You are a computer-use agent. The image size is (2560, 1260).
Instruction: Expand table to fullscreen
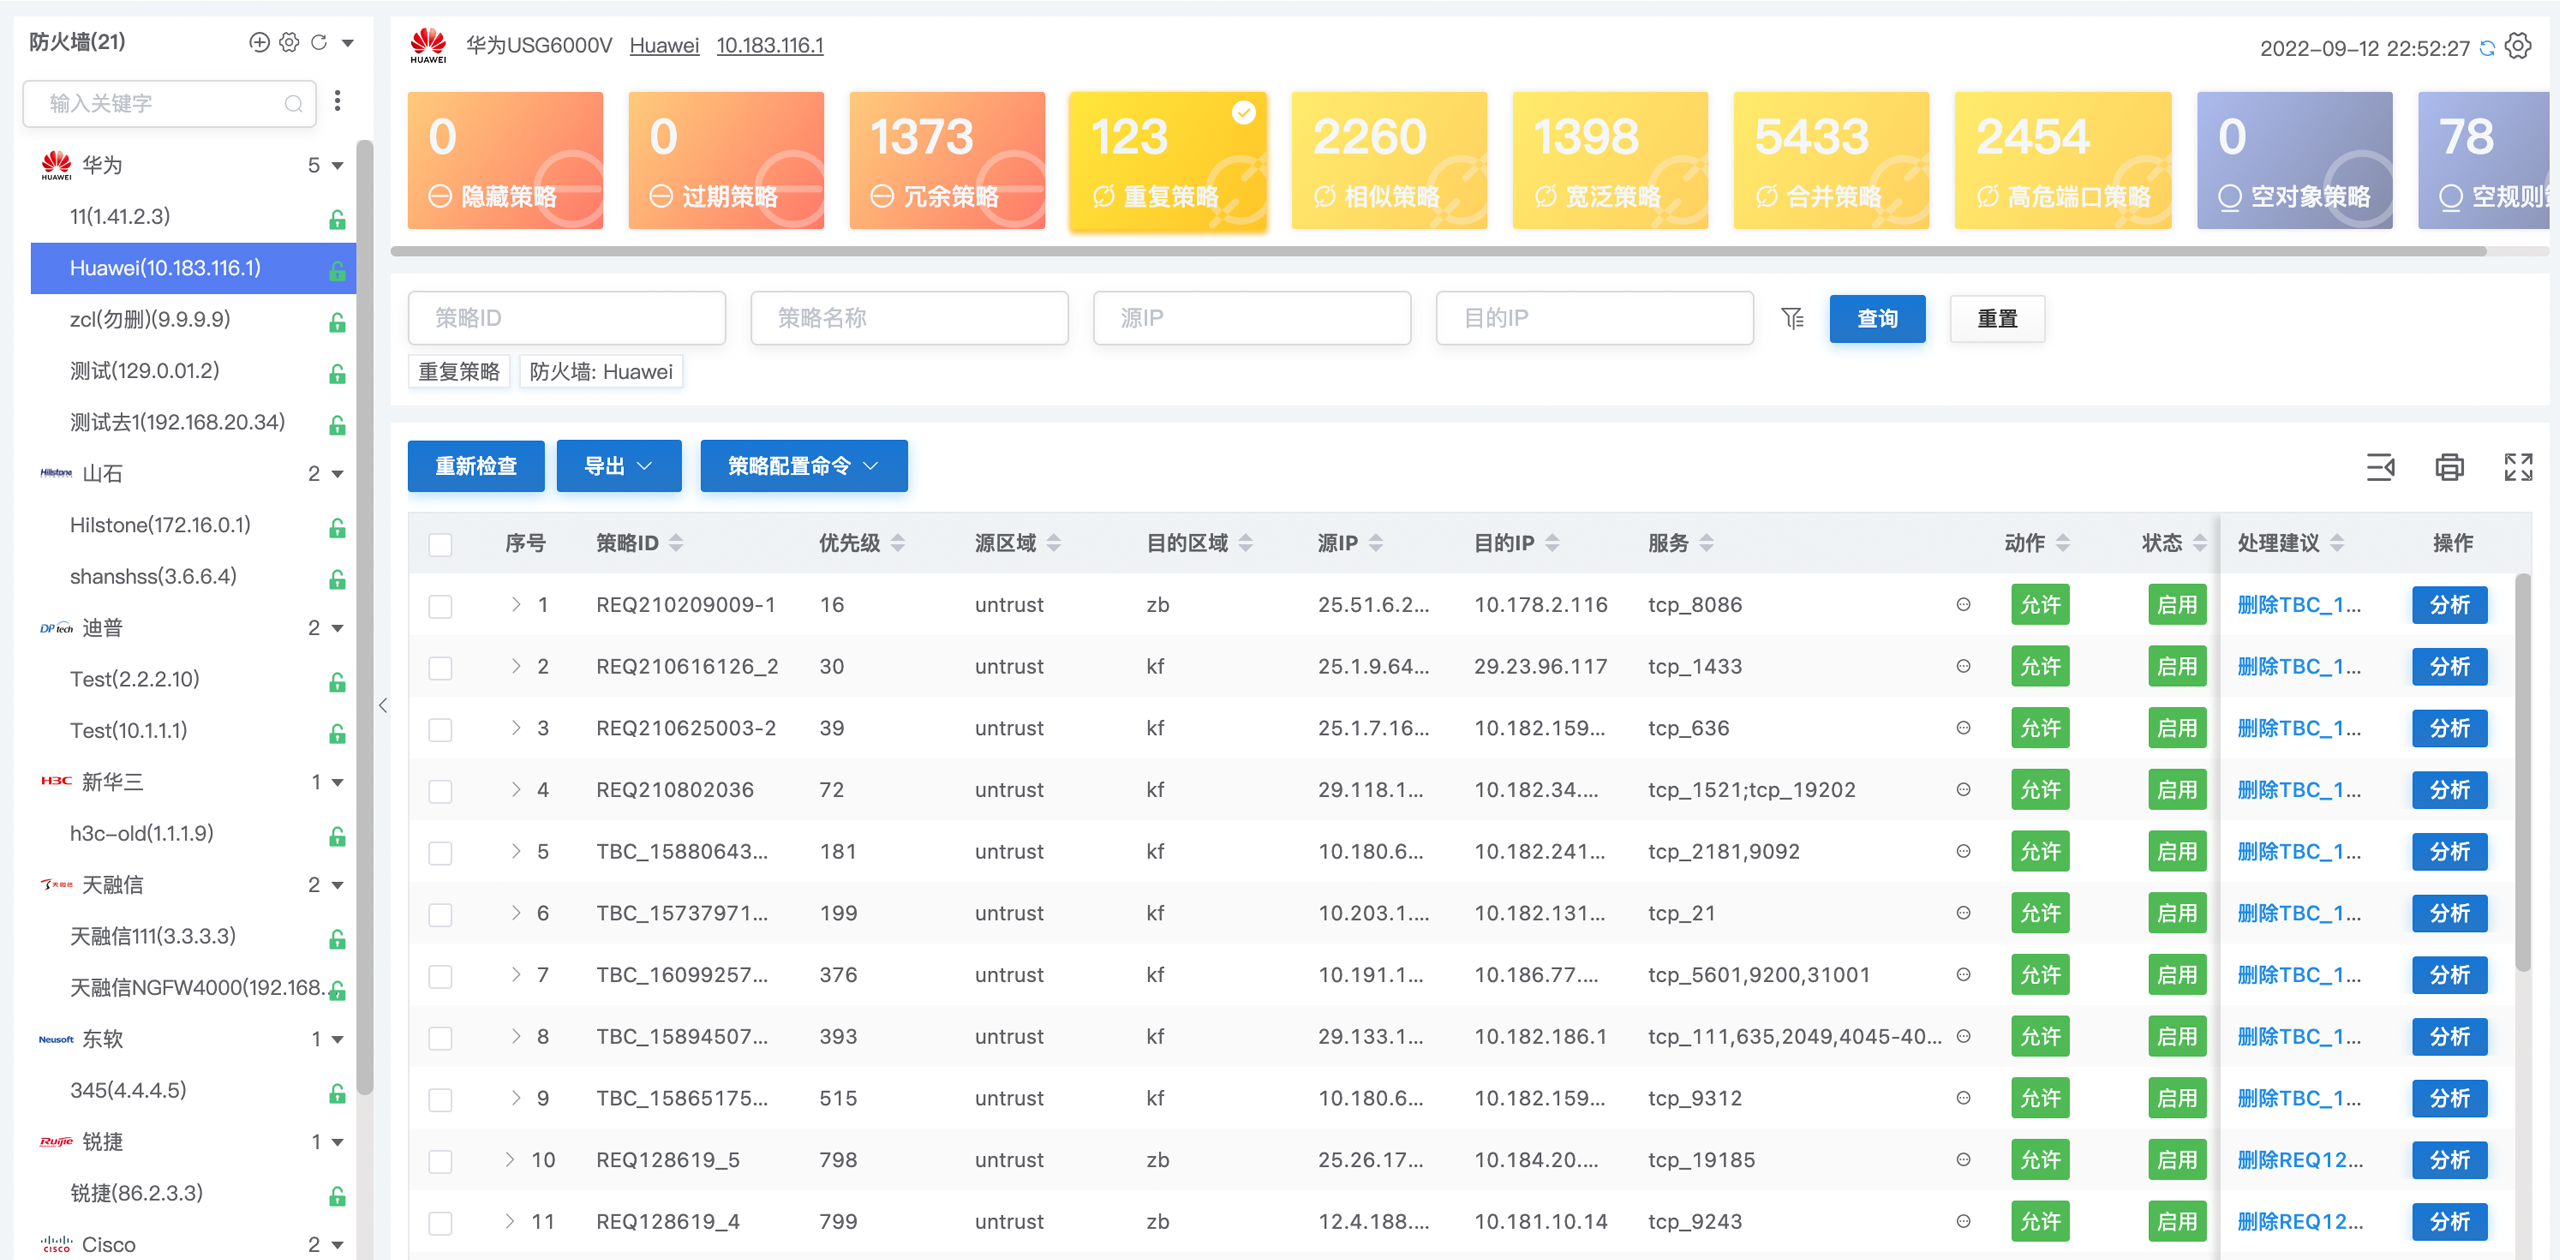[x=2518, y=467]
